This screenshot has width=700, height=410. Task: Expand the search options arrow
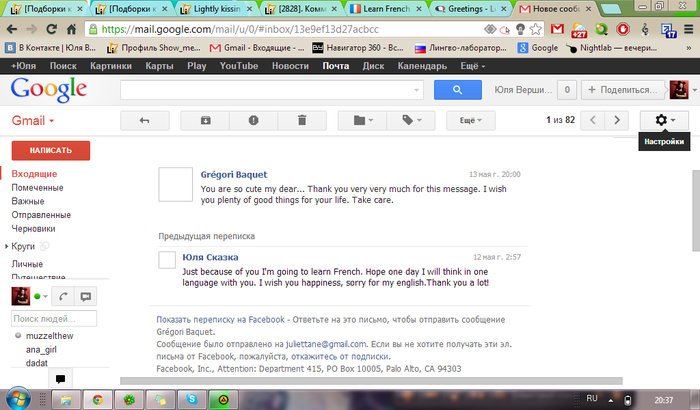[417, 90]
